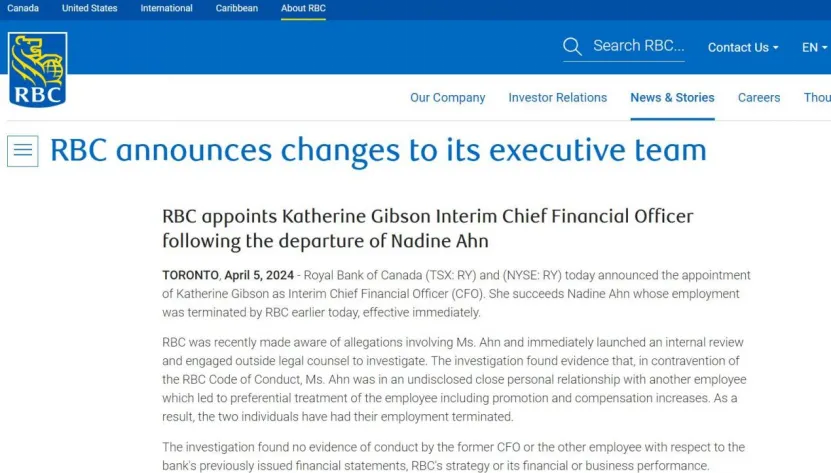Choose the Caribbean region link
831x473 pixels.
pyautogui.click(x=237, y=8)
